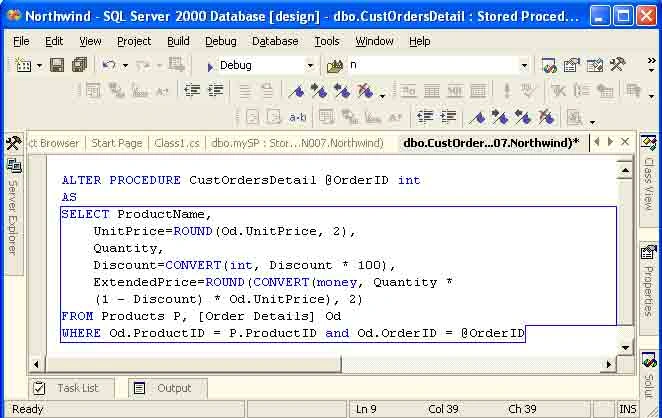The width and height of the screenshot is (662, 418).
Task: Switch to the Start Page tab
Action: pos(117,144)
